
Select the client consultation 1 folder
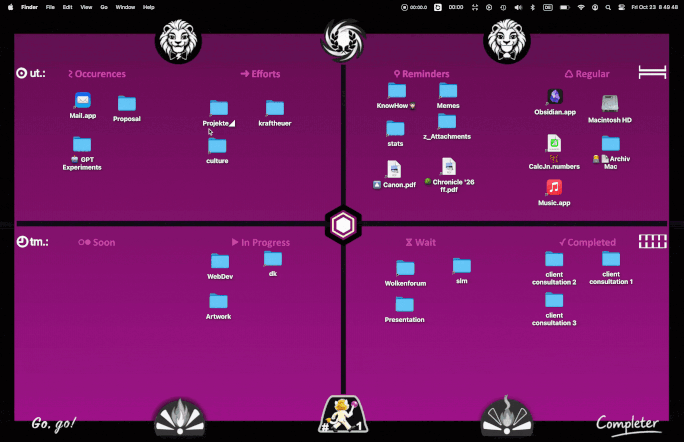click(x=611, y=259)
